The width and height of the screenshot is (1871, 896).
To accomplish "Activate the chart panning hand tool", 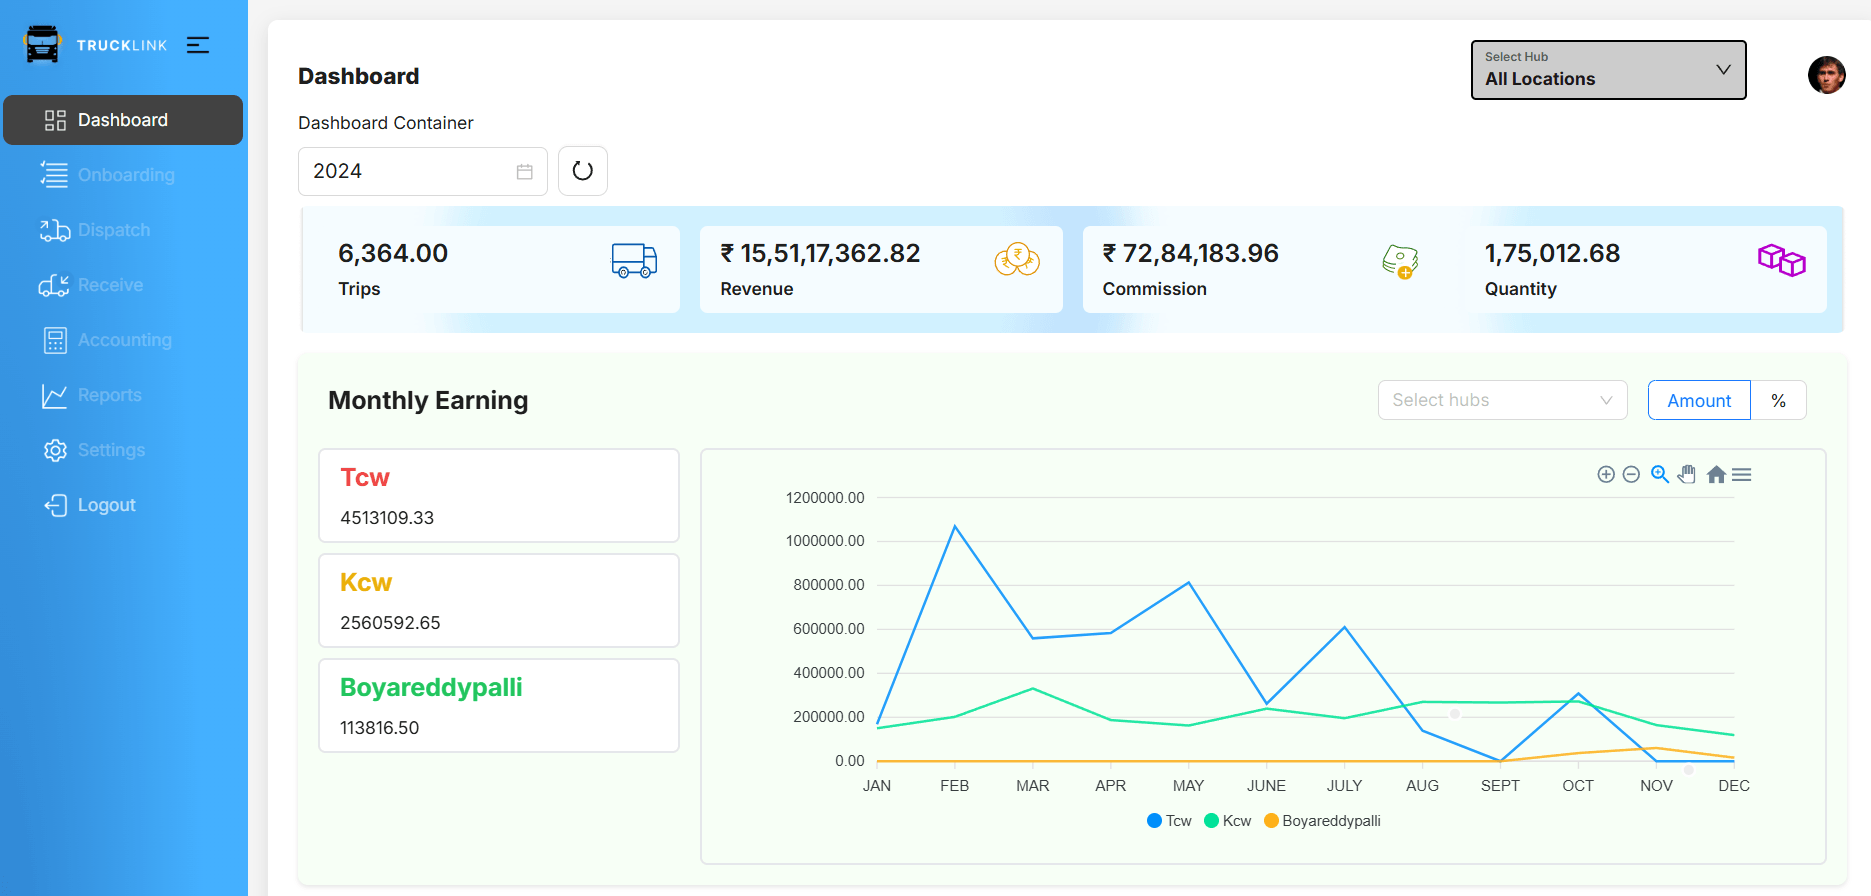I will pyautogui.click(x=1687, y=474).
